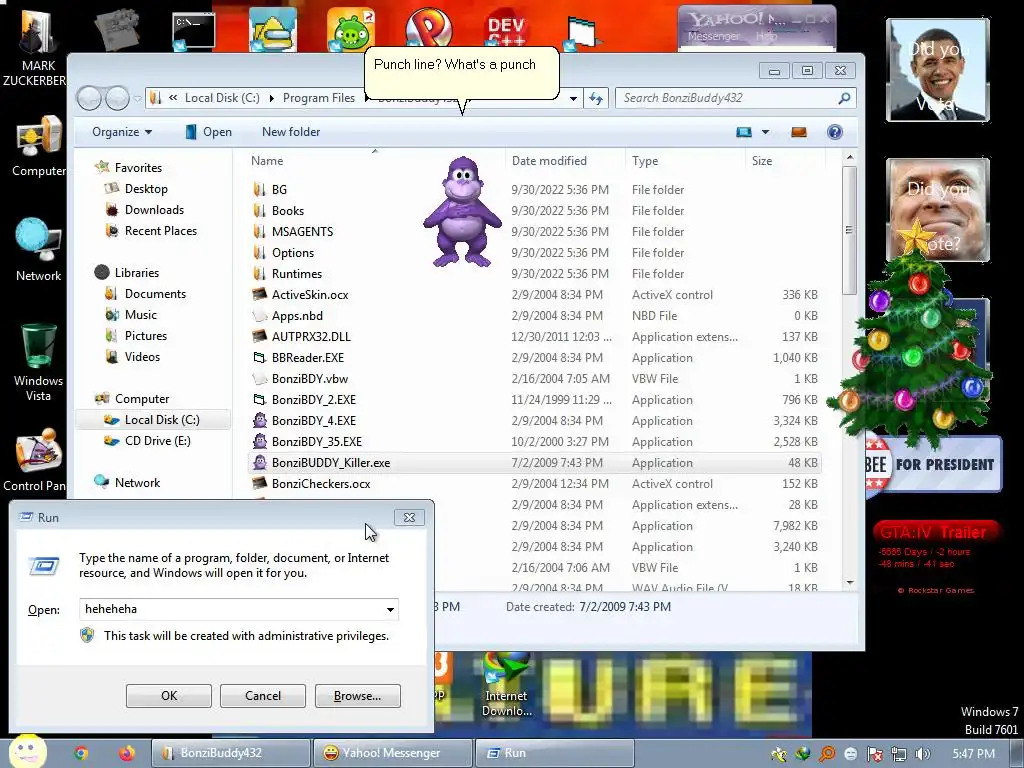Open the Windows Vista recycle bin icon
This screenshot has width=1024, height=768.
39,361
